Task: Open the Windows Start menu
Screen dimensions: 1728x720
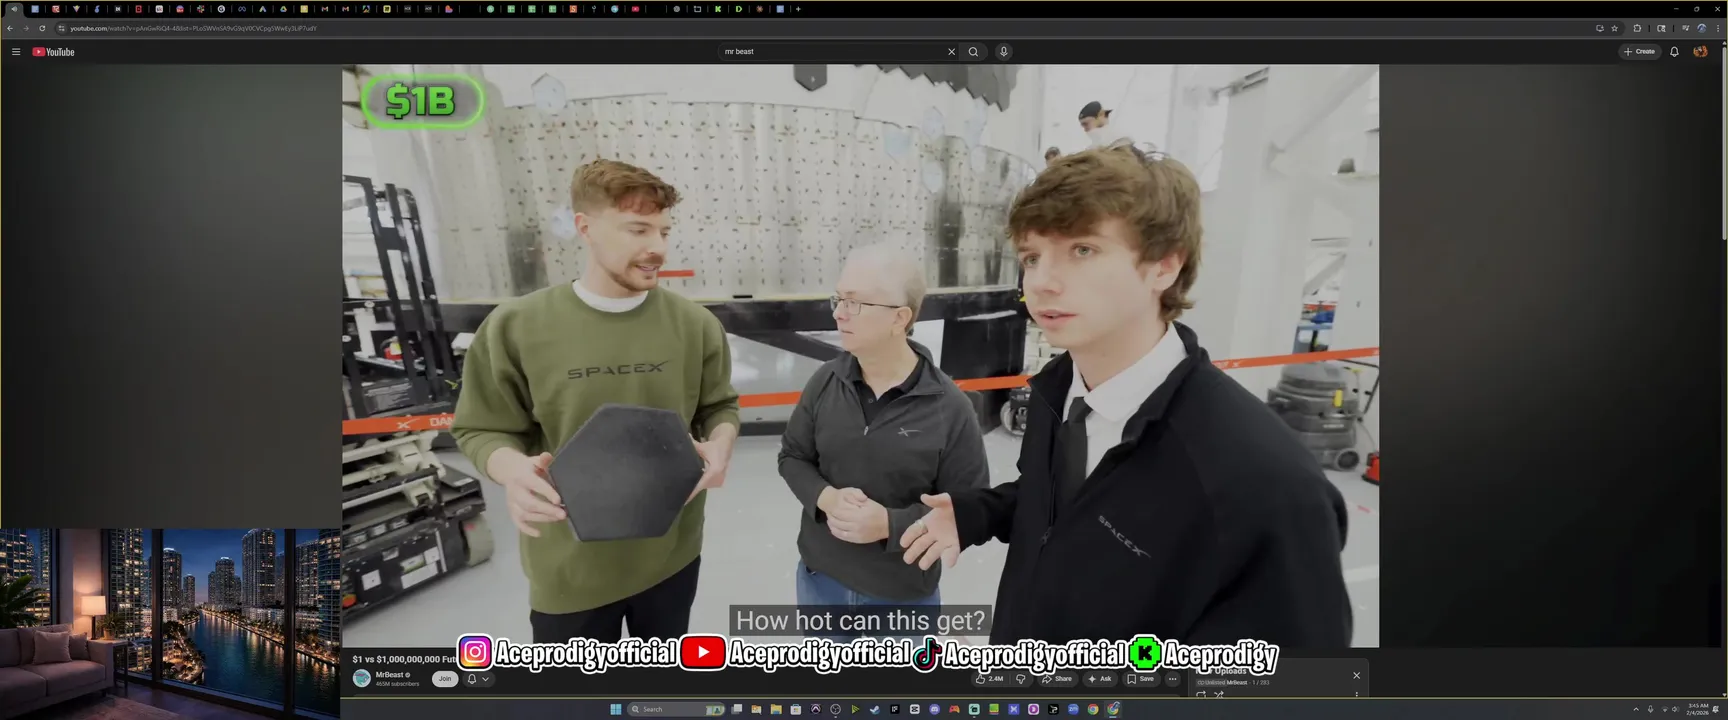Action: tap(616, 709)
